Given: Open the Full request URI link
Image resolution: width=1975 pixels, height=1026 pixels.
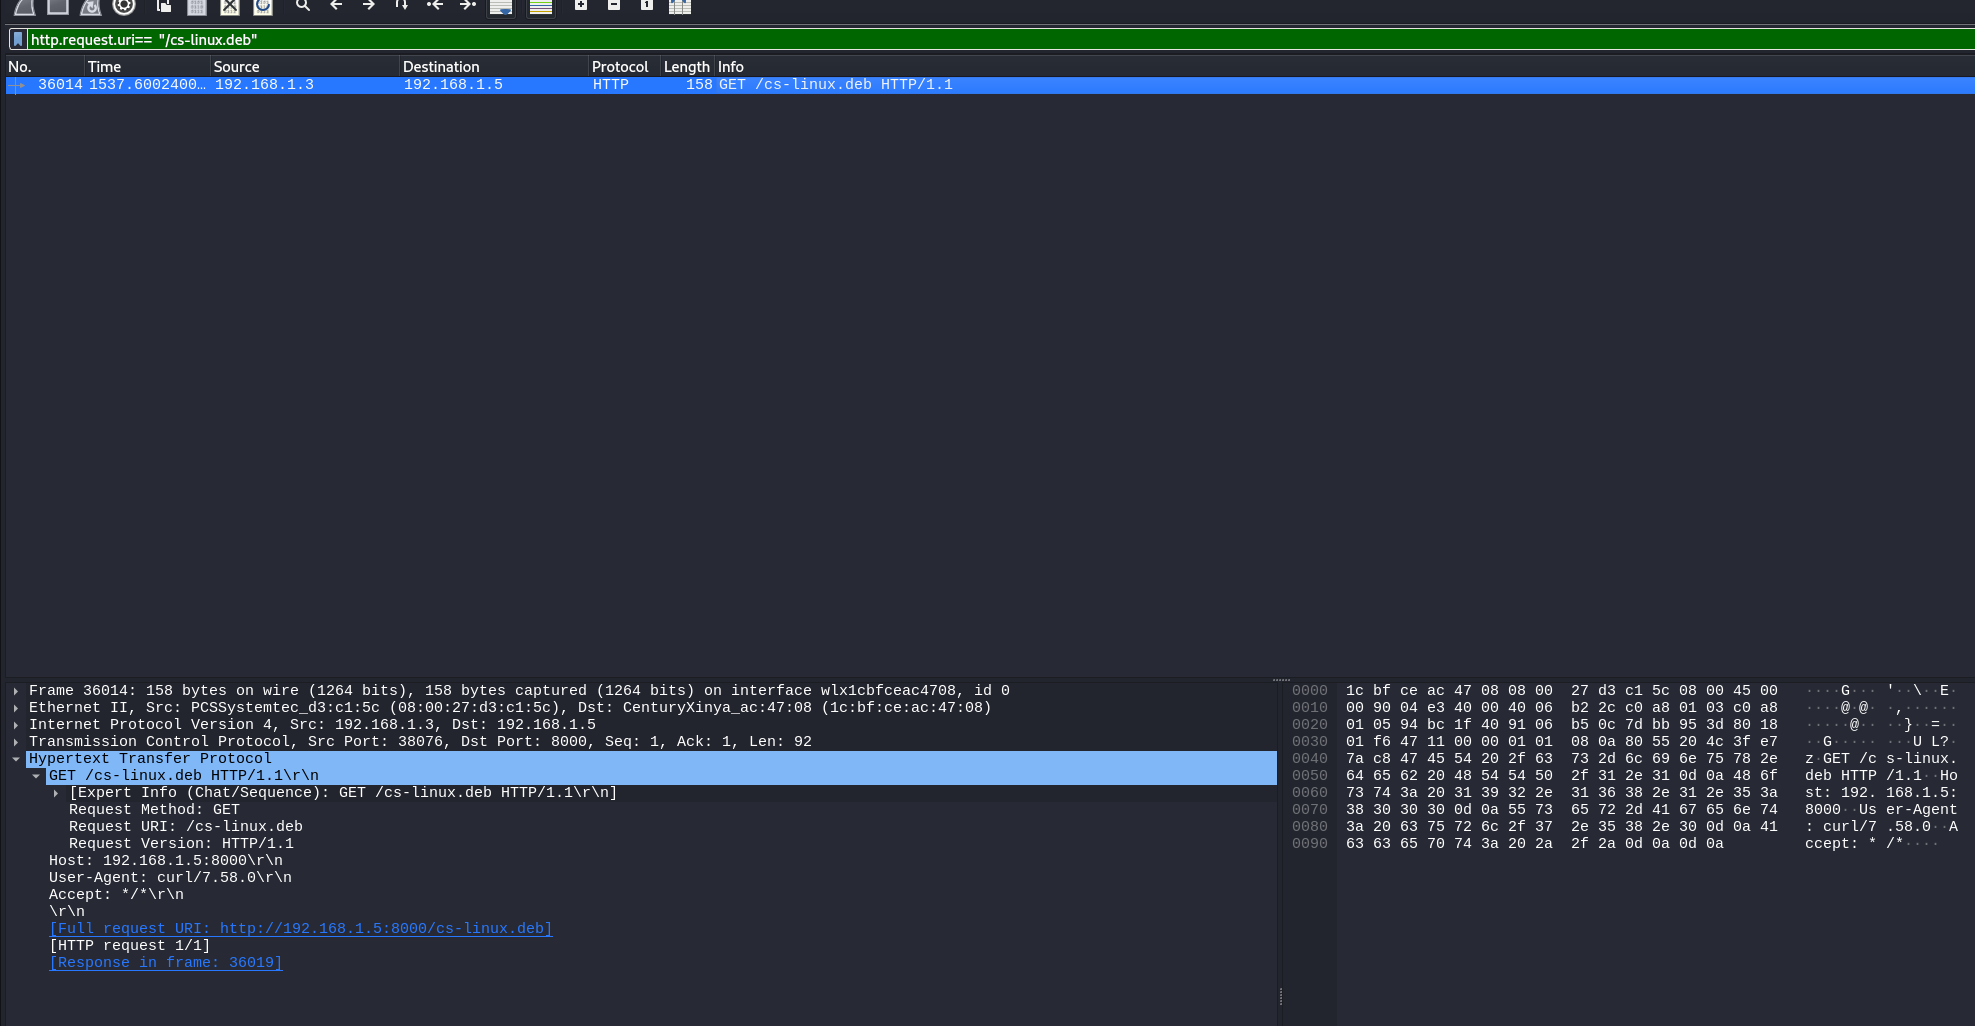Looking at the screenshot, I should (301, 929).
